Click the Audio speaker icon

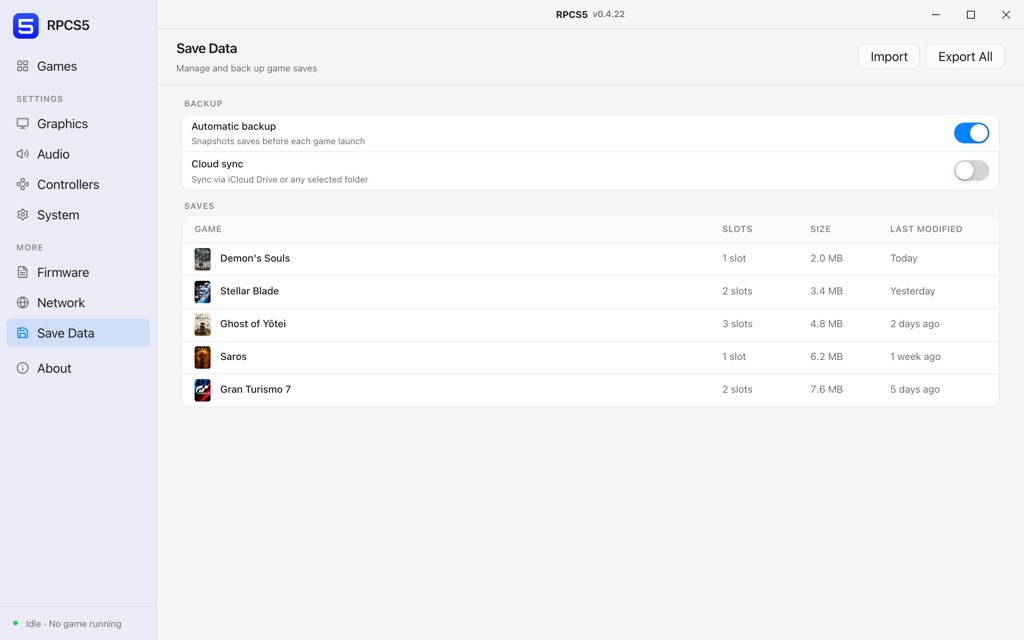23,154
